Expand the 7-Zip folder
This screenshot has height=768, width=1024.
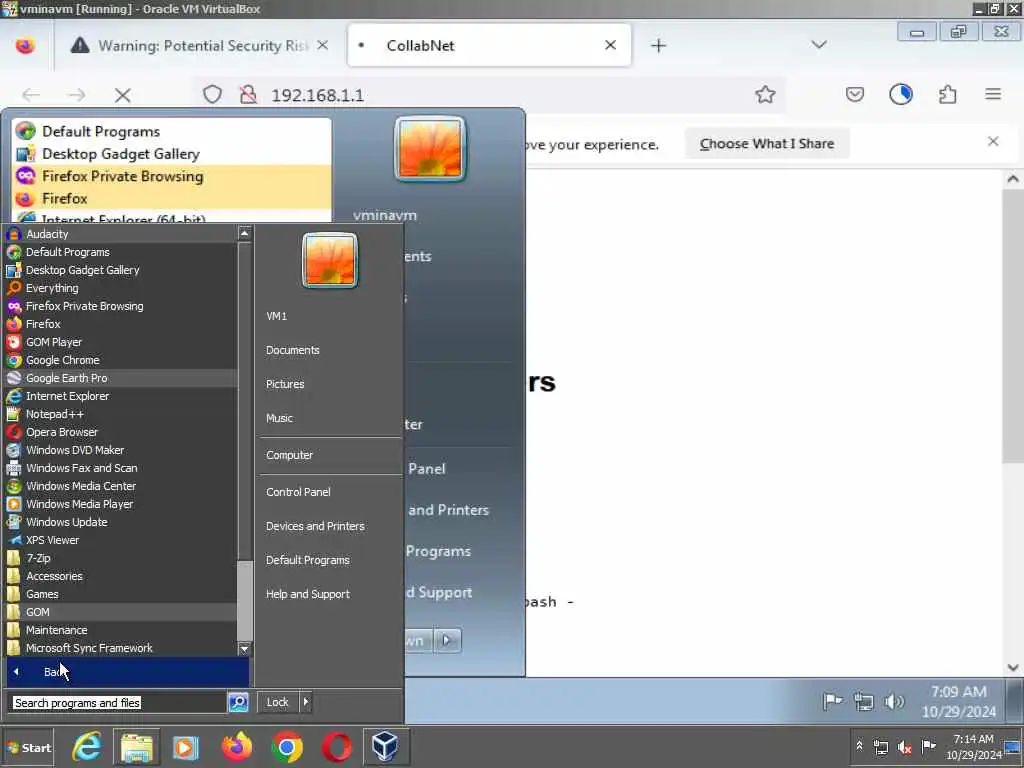[x=121, y=558]
